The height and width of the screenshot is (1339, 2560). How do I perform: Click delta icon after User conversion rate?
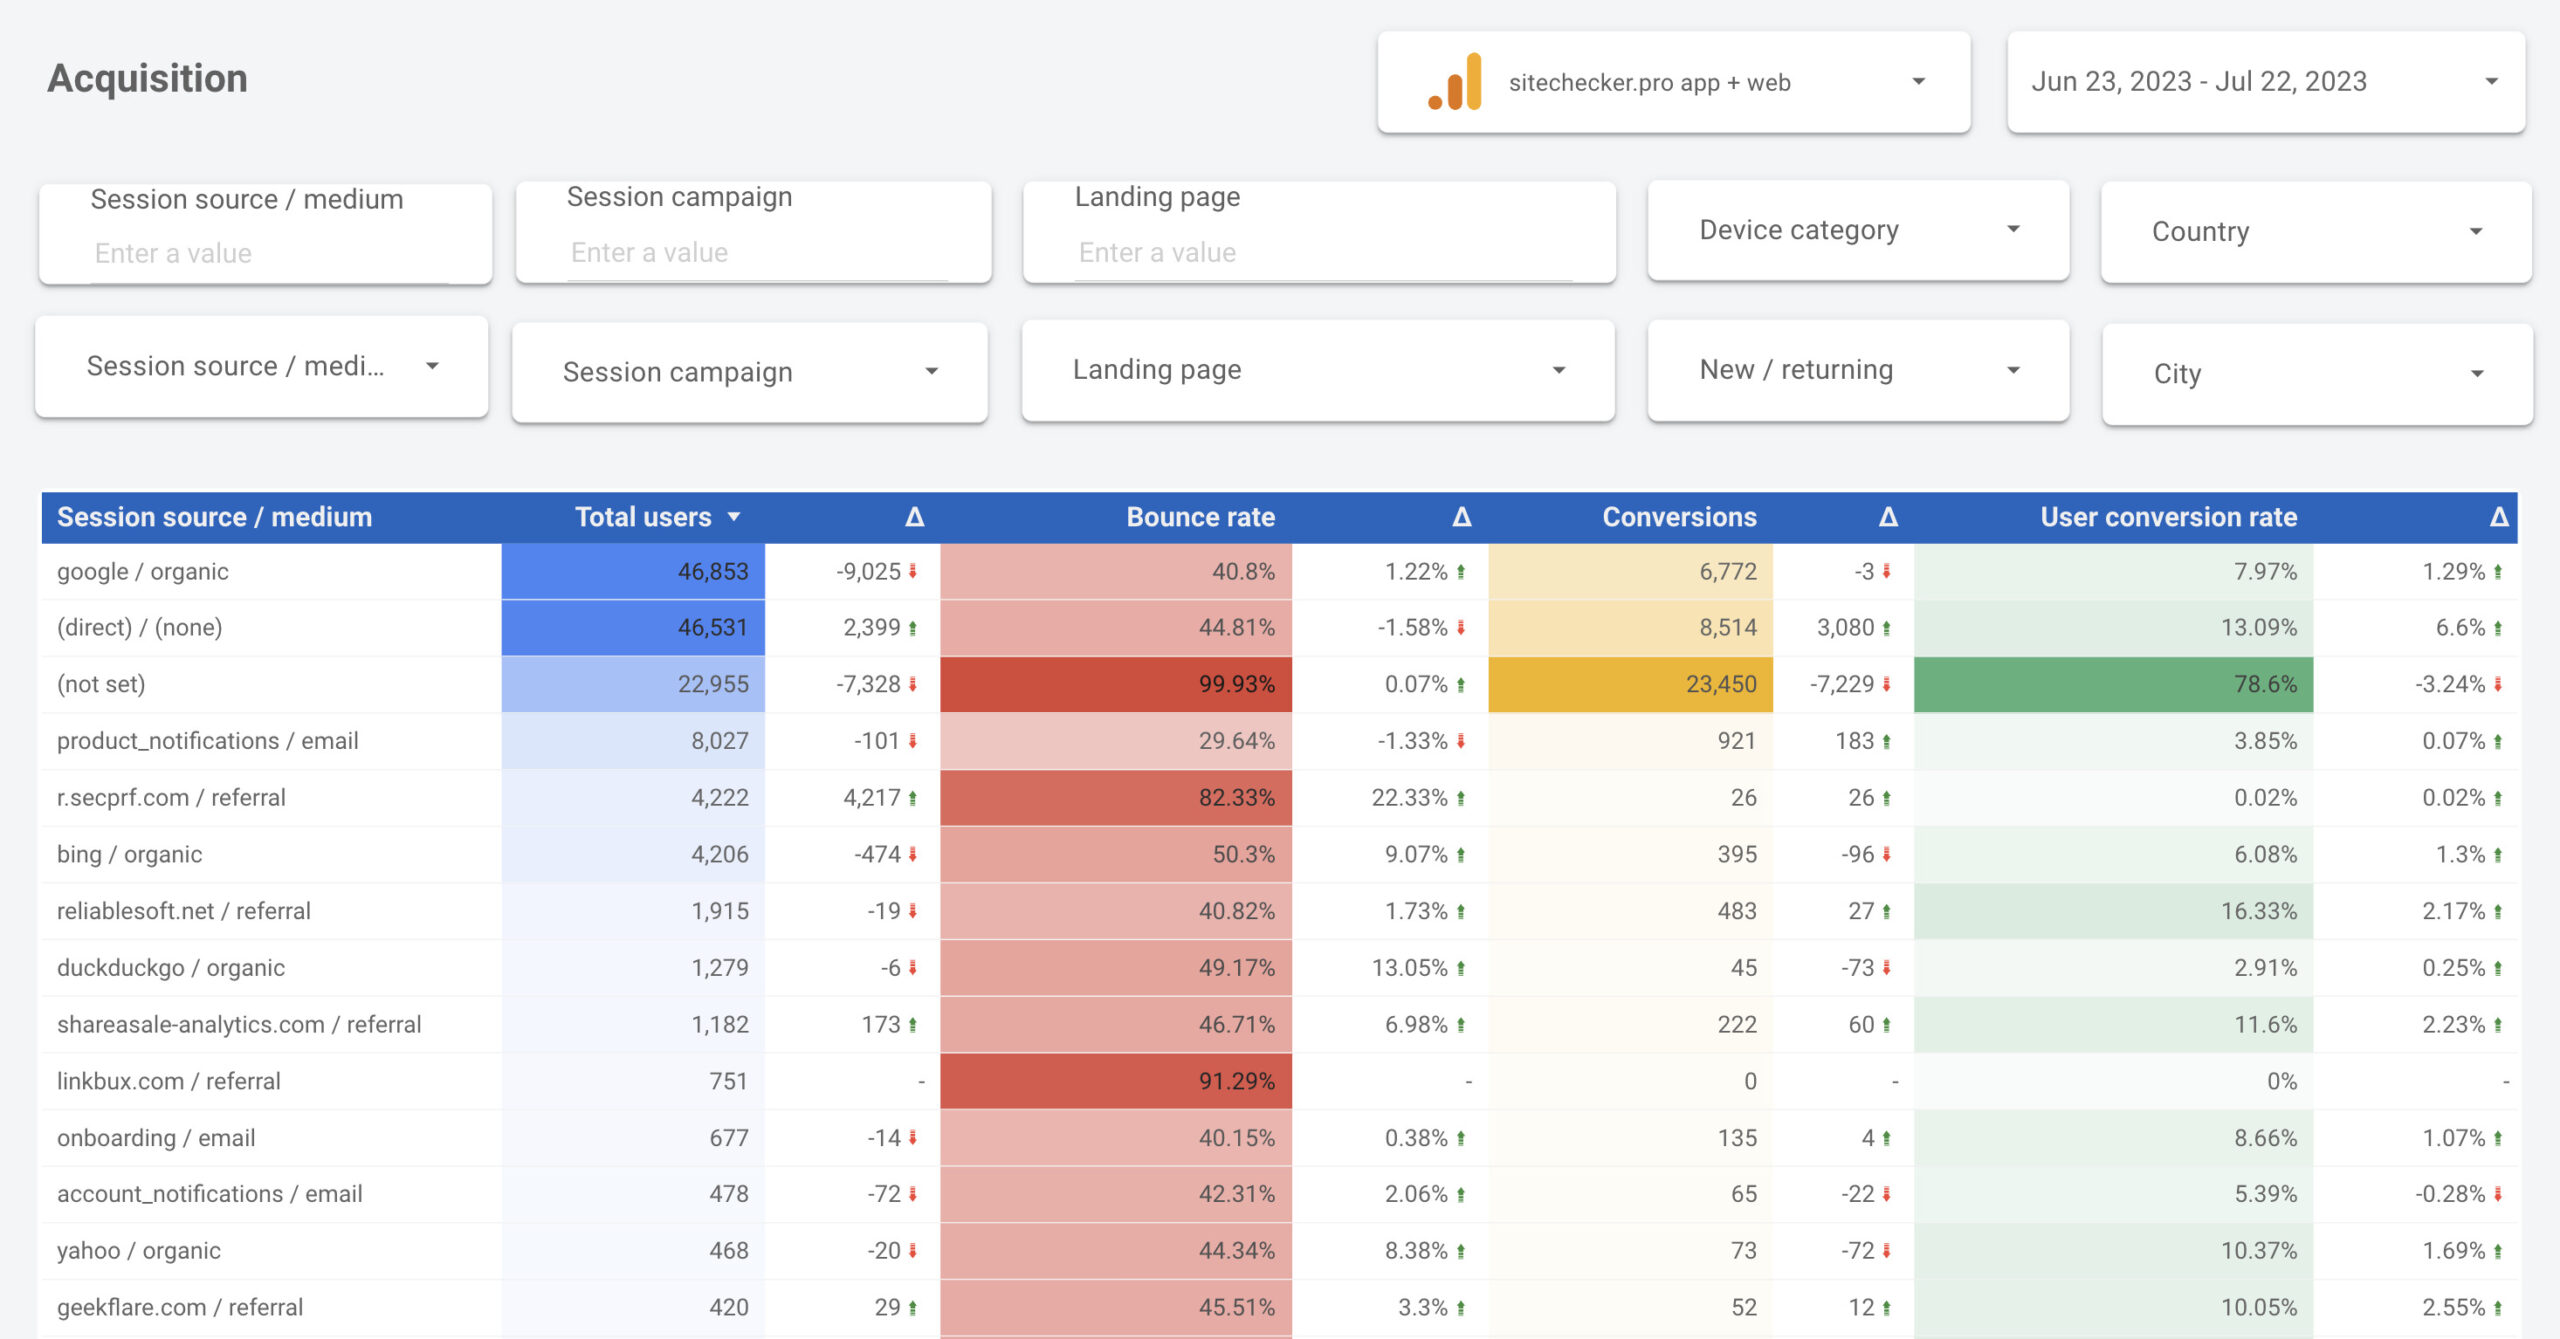pyautogui.click(x=2498, y=517)
